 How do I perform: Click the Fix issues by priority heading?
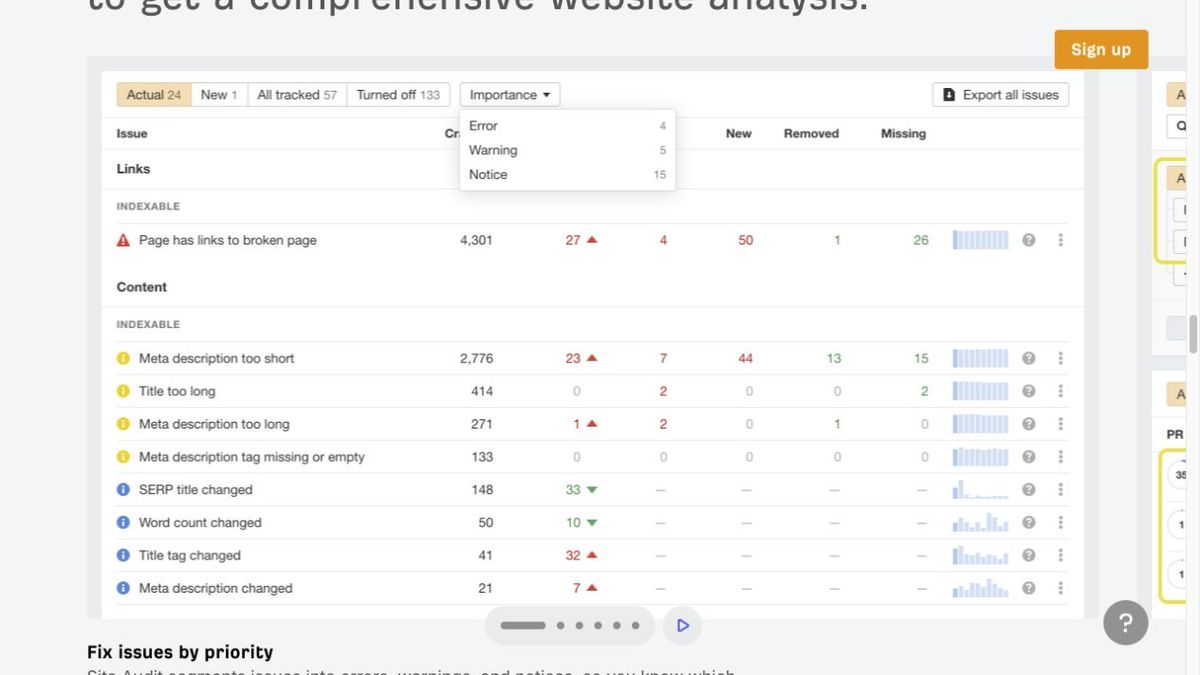tap(180, 652)
